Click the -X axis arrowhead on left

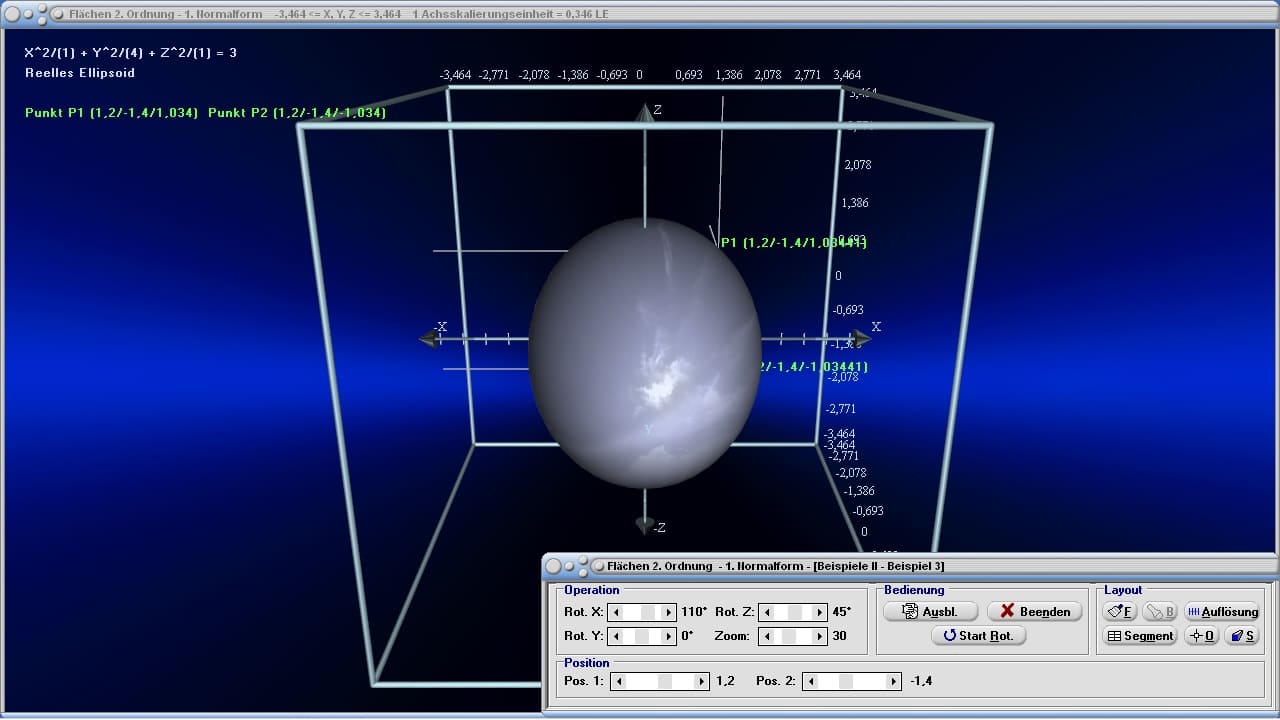[x=430, y=339]
